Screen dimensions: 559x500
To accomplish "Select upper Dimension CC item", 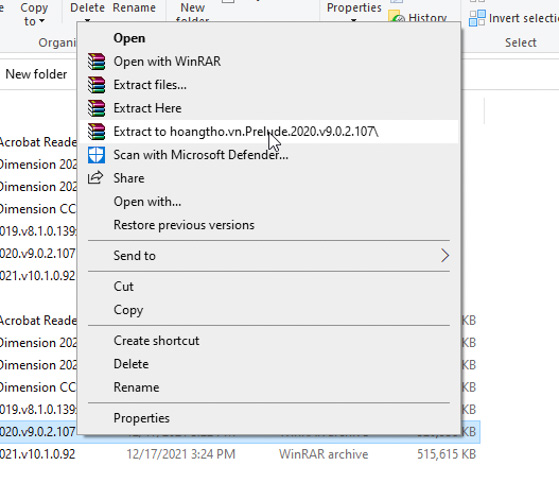I will point(38,208).
